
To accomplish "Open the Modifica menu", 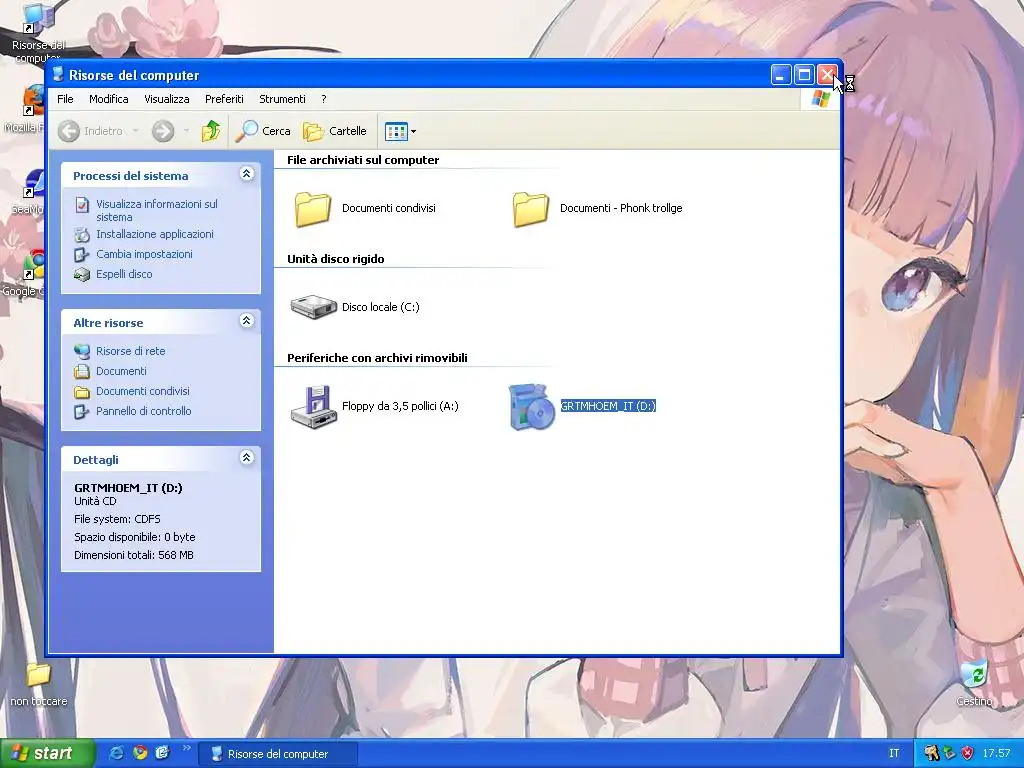I will 108,99.
